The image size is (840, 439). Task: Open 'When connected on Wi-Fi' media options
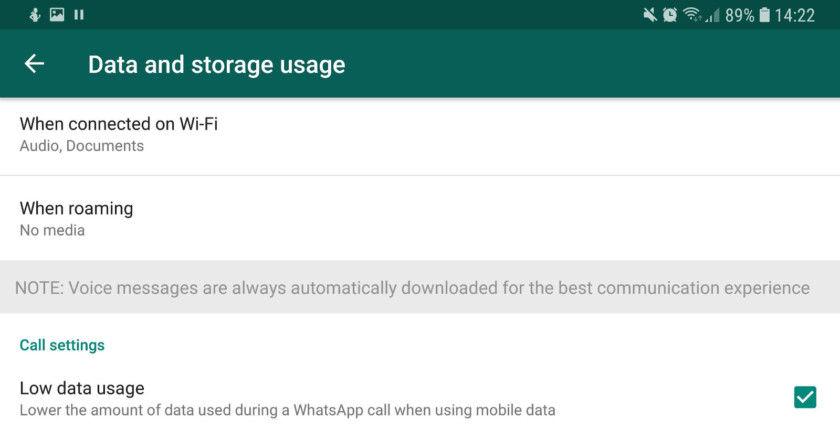click(x=119, y=125)
